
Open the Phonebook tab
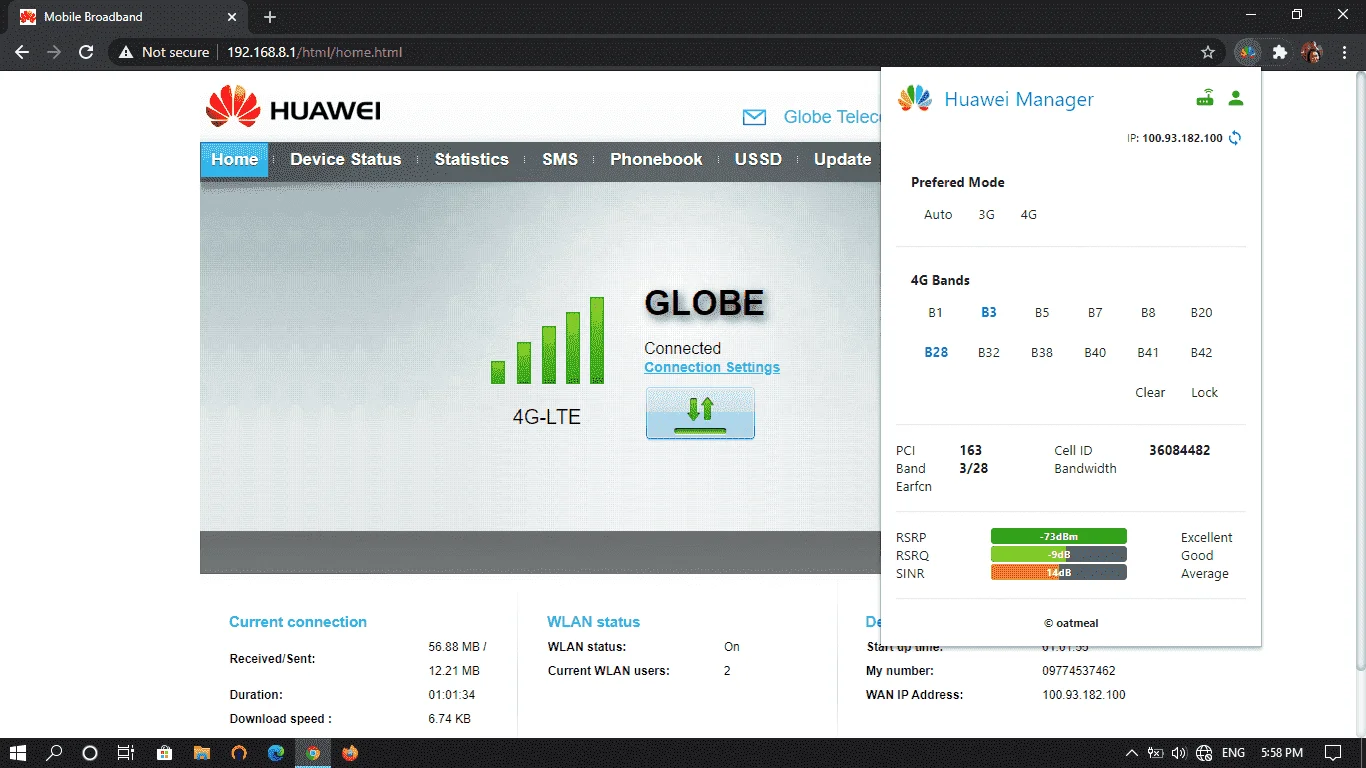click(x=656, y=159)
